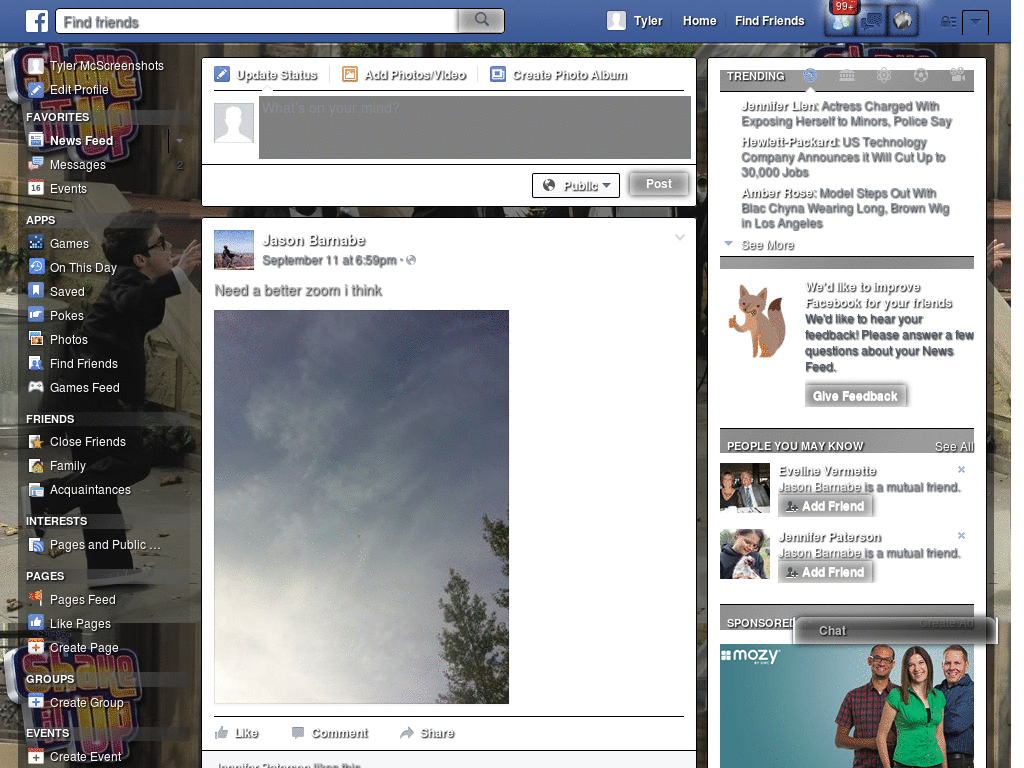
Task: Open Jennifer Lien trending story
Action: (846, 114)
